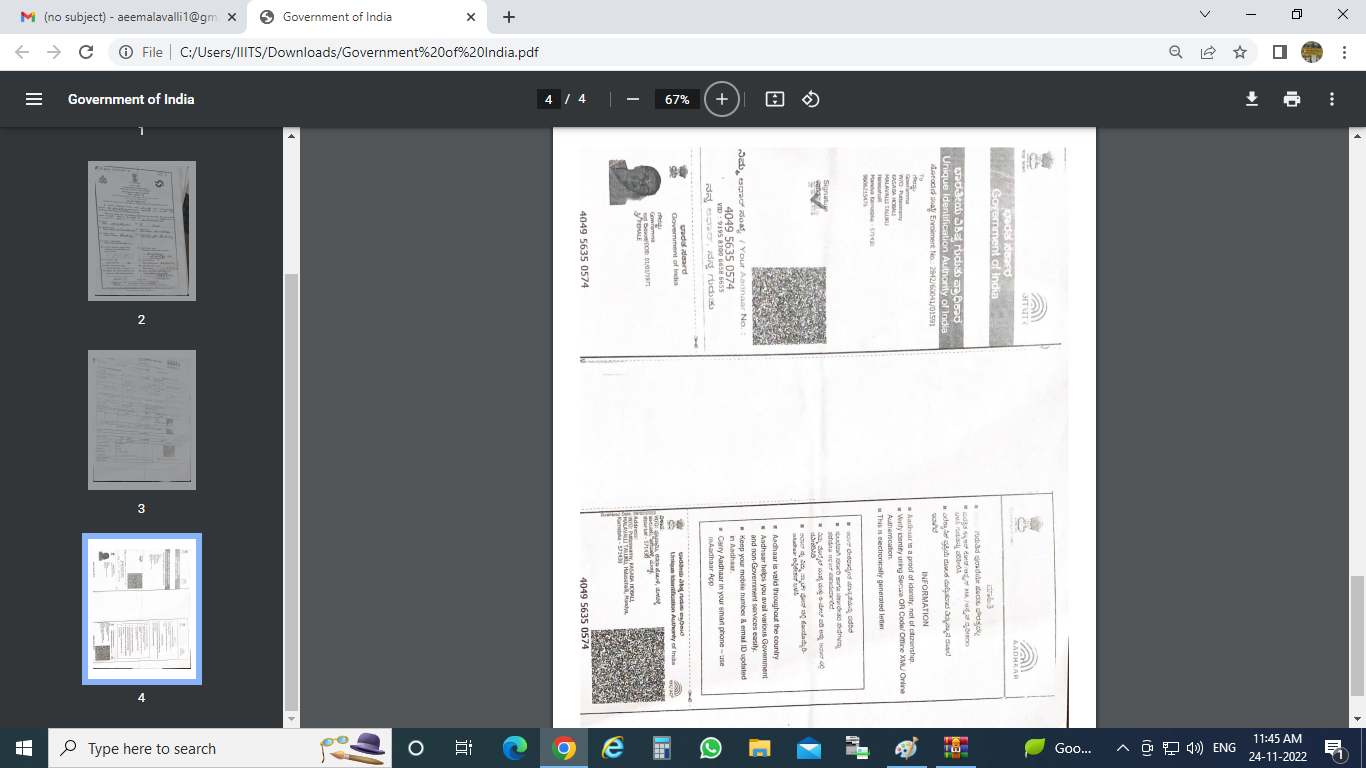
Task: Click the network icon in system tray
Action: 1170,748
